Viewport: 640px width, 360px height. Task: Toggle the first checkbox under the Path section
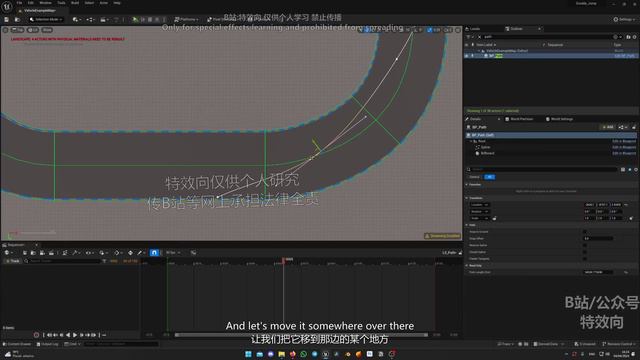584,231
